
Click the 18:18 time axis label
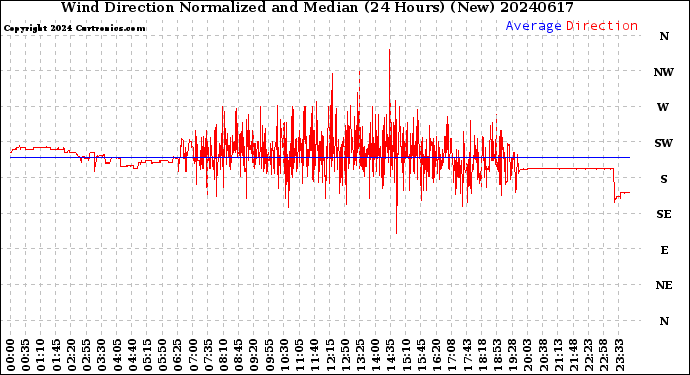(x=482, y=355)
